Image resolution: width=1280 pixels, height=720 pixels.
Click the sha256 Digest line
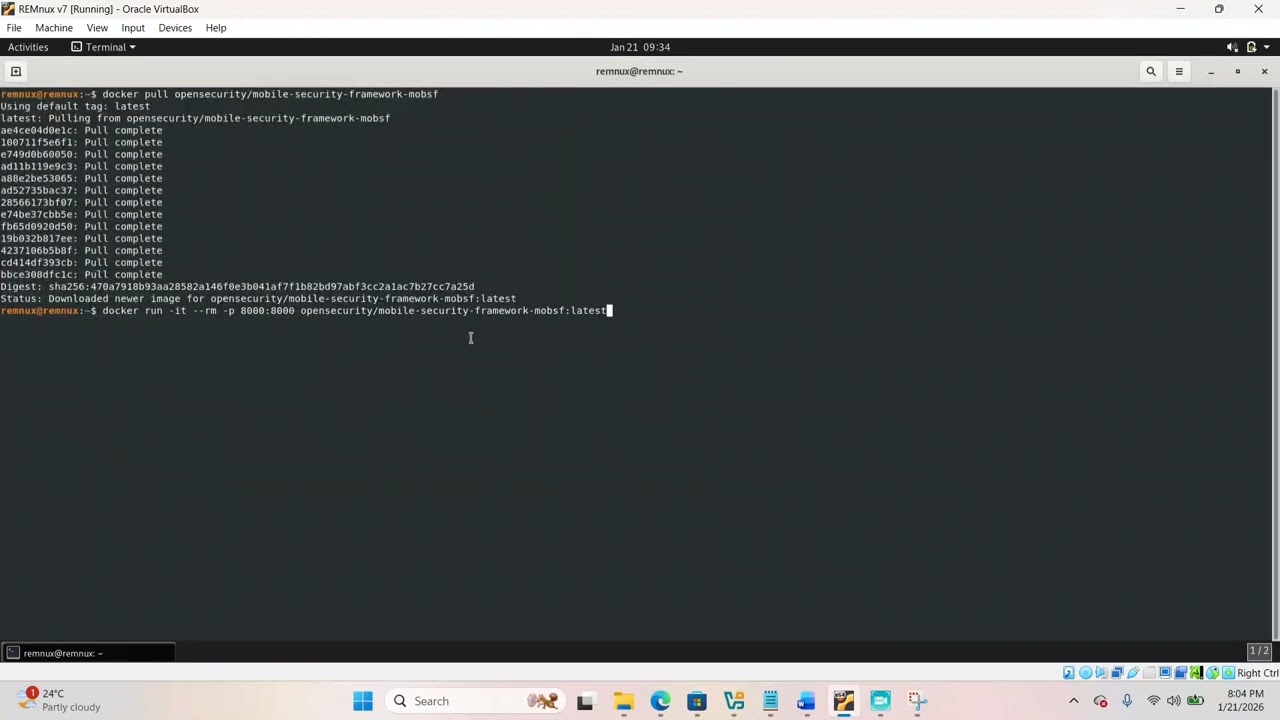point(237,287)
